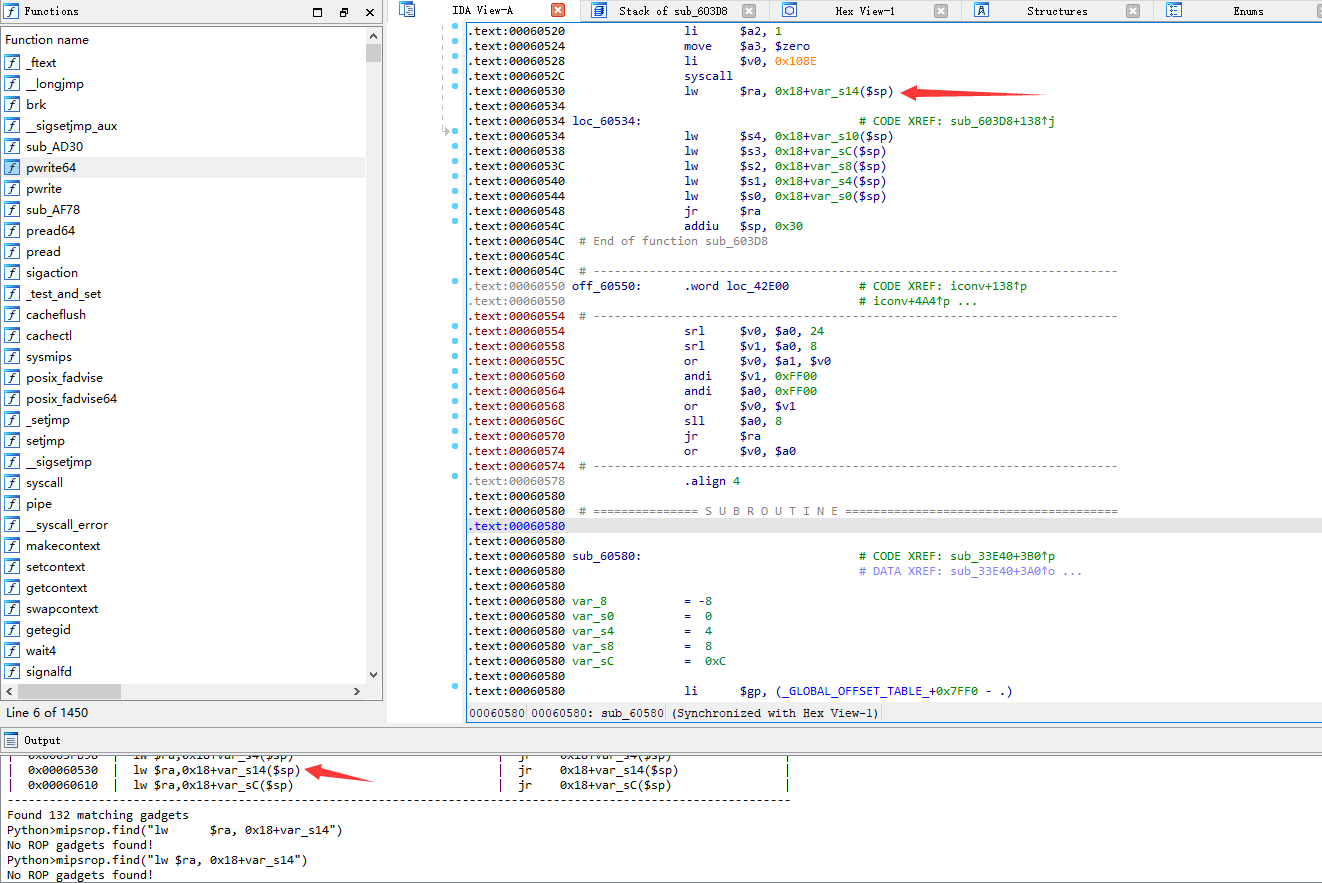Select makecontext in the function list
The image size is (1322, 883).
click(63, 546)
